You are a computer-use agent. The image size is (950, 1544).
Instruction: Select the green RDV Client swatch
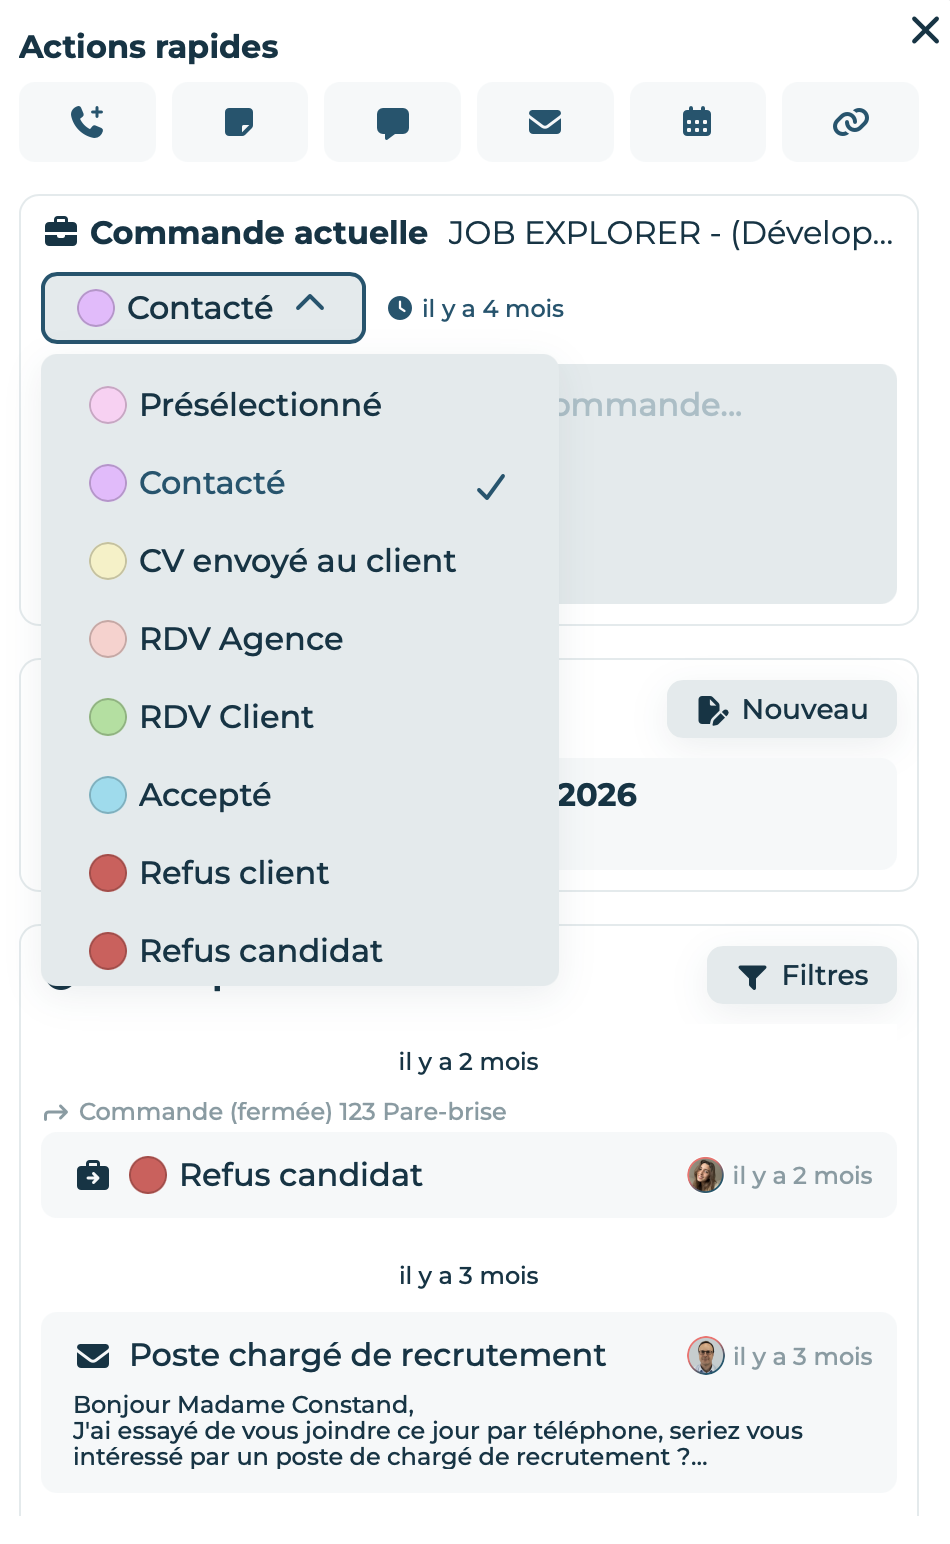[x=108, y=717]
